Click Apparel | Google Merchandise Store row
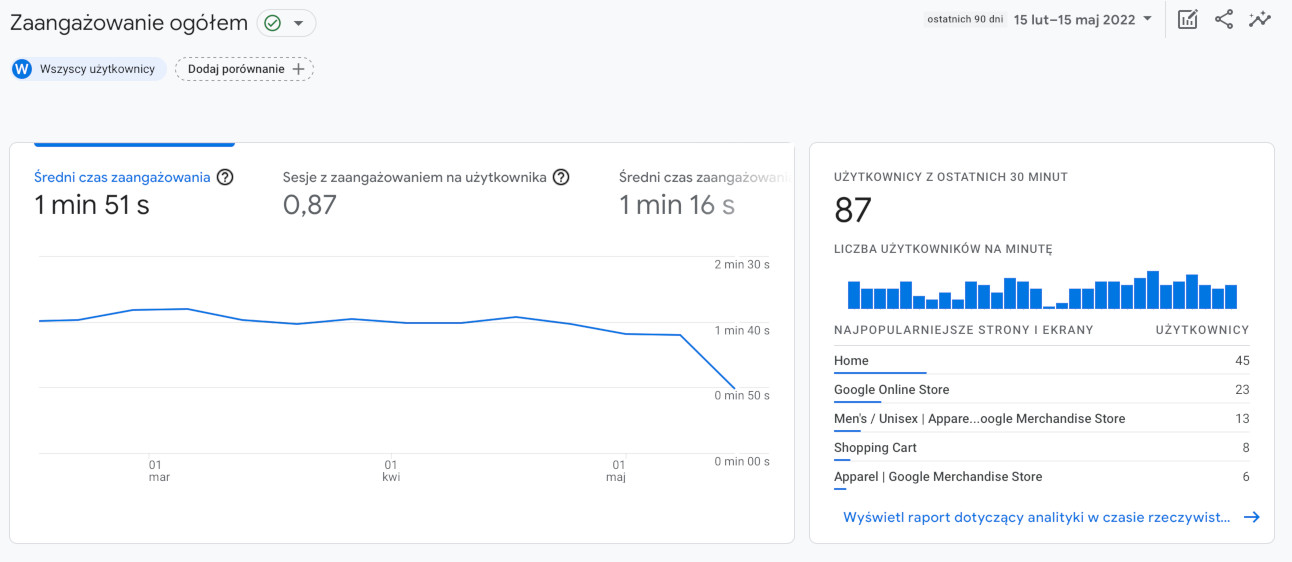Screen dimensions: 1292x562 pos(1042,477)
